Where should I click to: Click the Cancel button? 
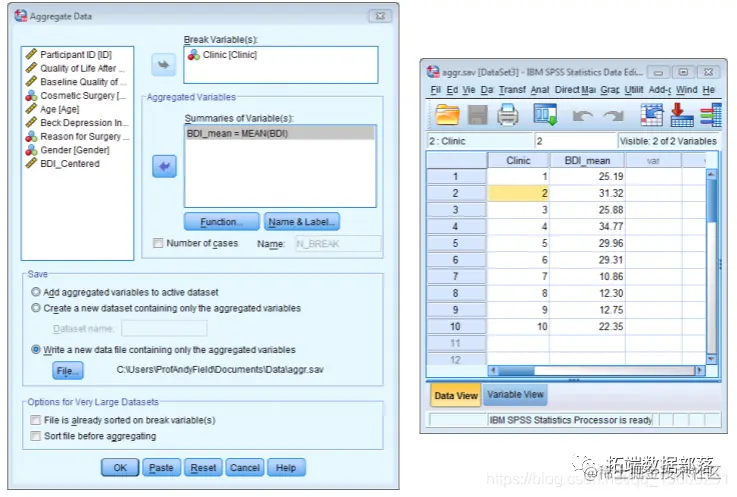244,468
